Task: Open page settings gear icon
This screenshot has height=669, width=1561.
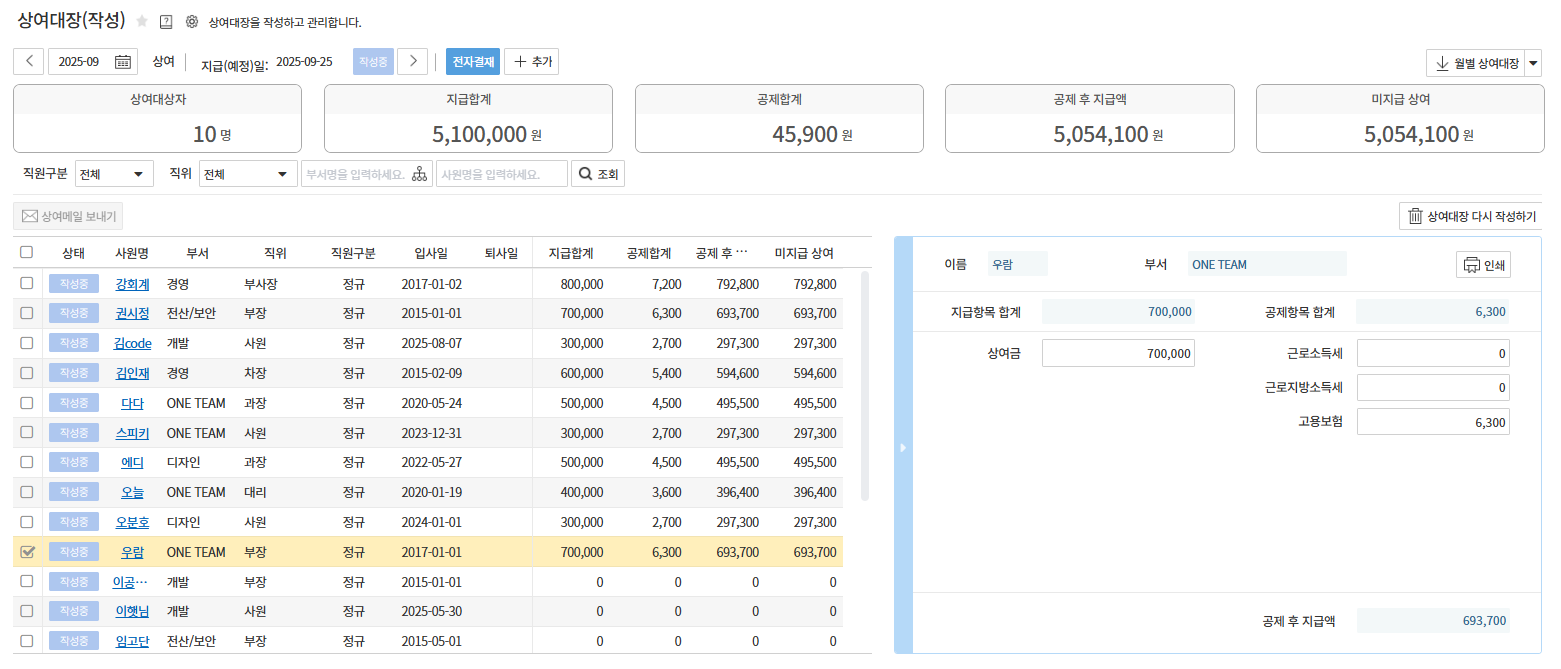Action: click(192, 21)
